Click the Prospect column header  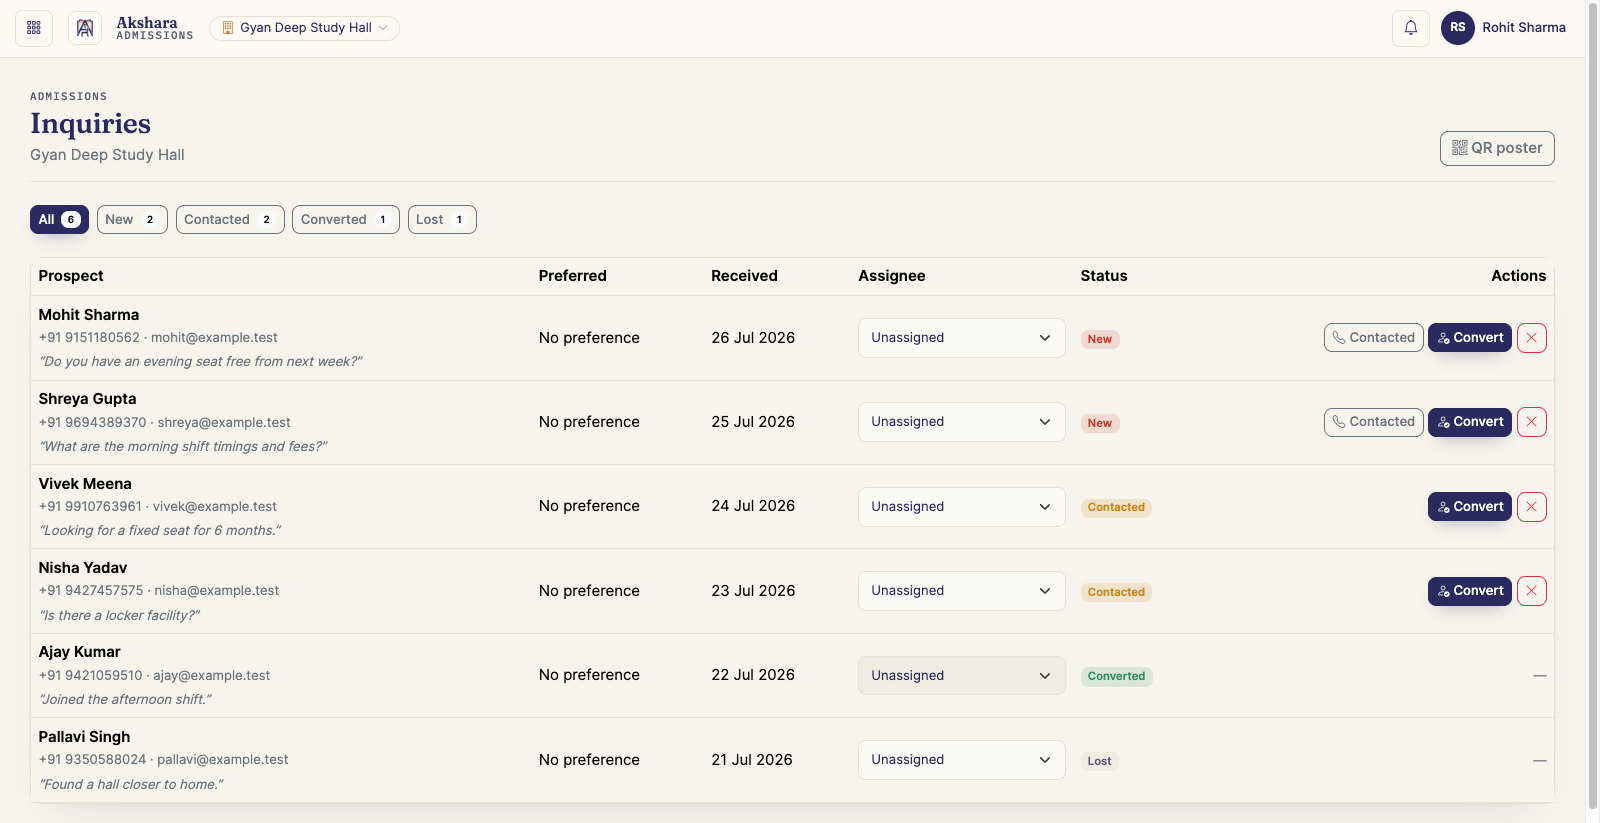[71, 276]
